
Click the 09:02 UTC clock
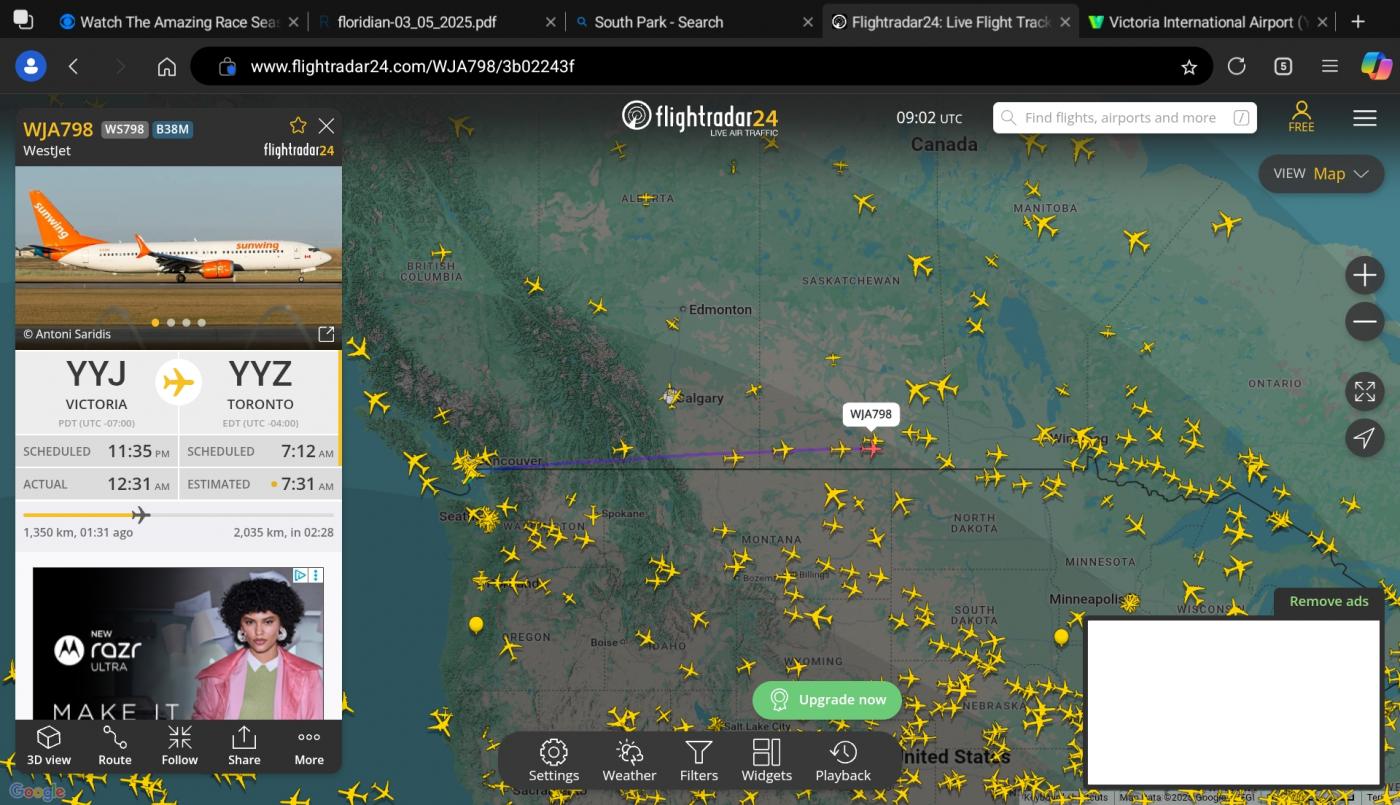929,118
